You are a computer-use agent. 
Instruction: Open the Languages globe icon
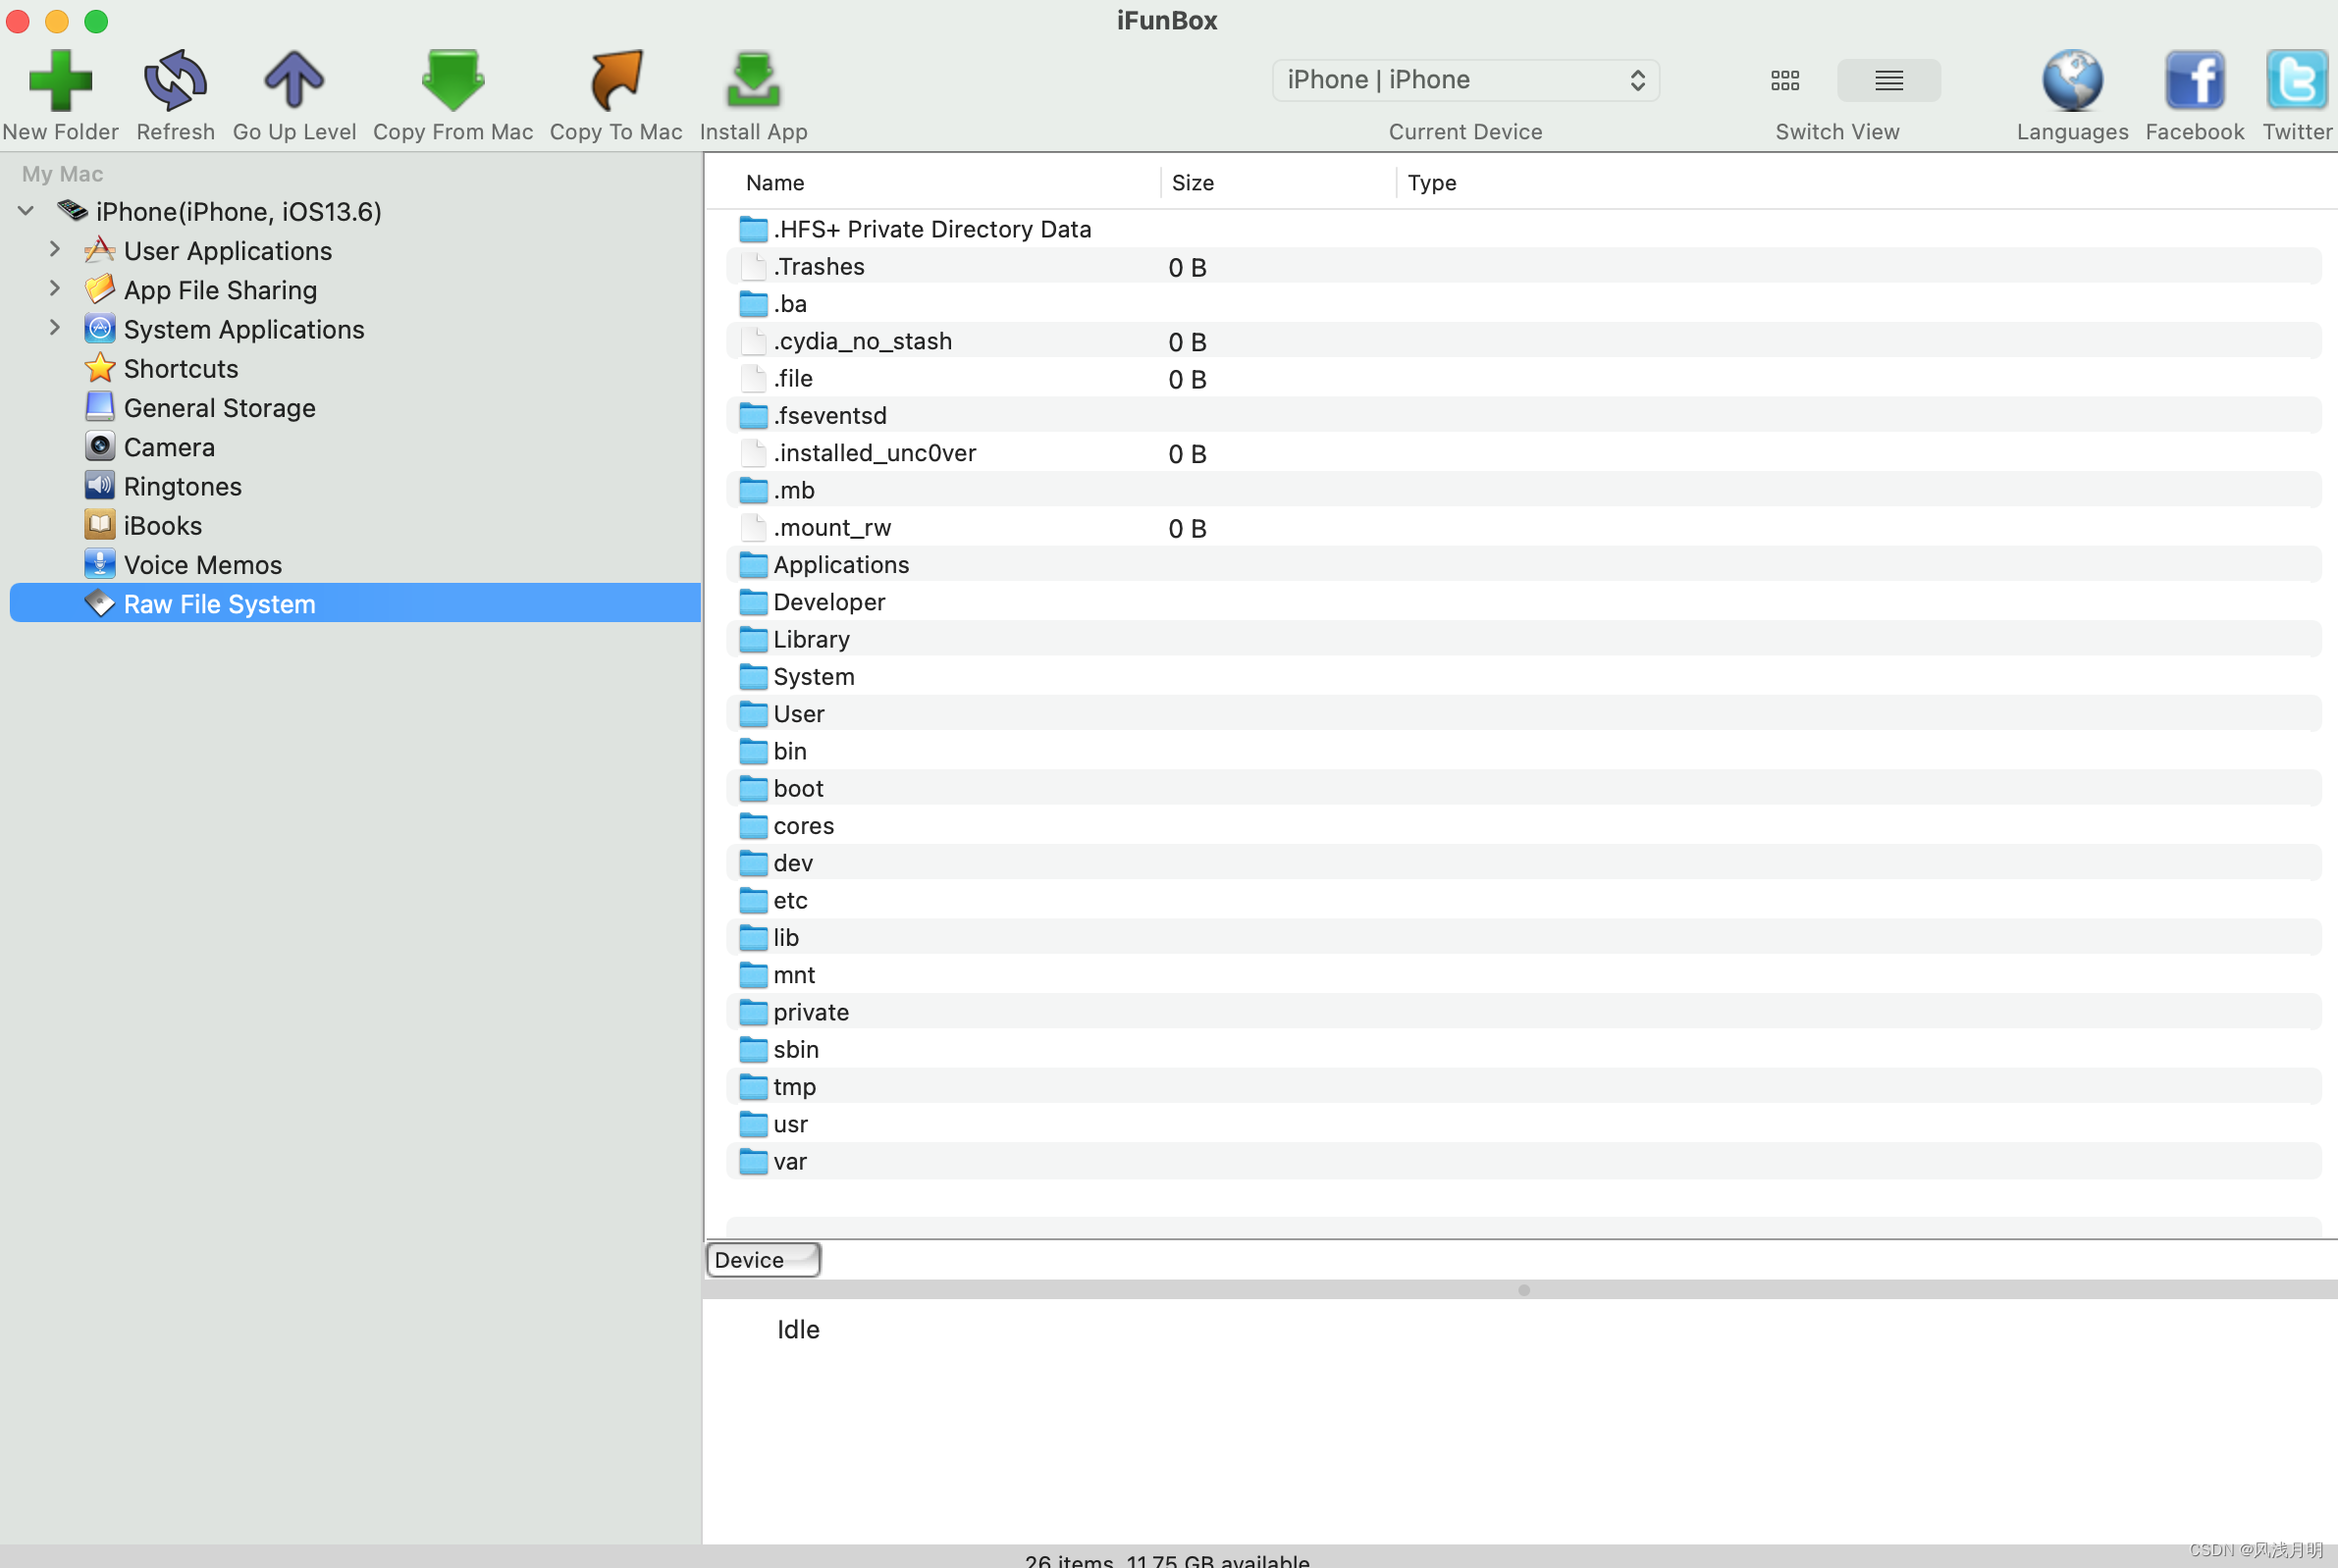coord(2072,80)
